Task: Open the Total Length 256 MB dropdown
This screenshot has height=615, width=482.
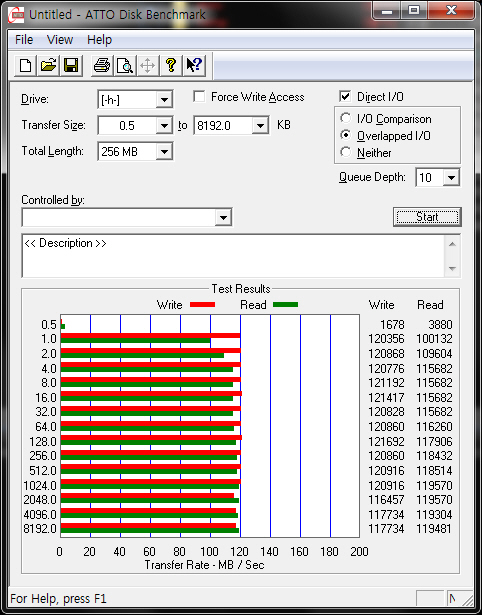Action: 164,151
